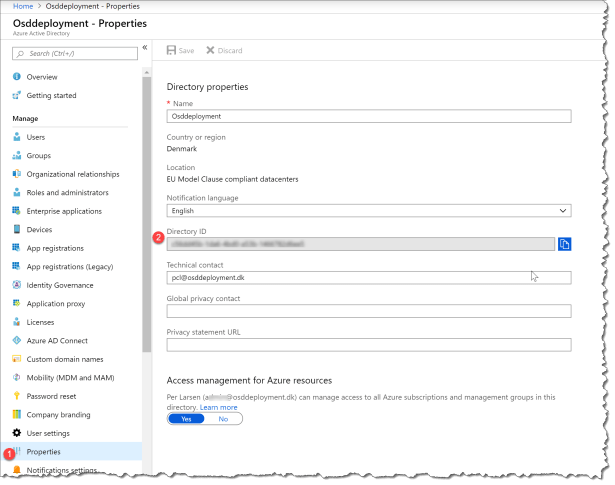Click the Password reset key icon
Screen dimensions: 615x485
[17, 396]
